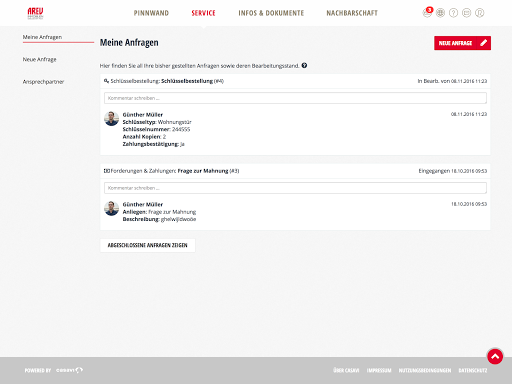Click status 'Eingegangen 18.10.2016 09:53'
This screenshot has width=512, height=384.
click(453, 171)
